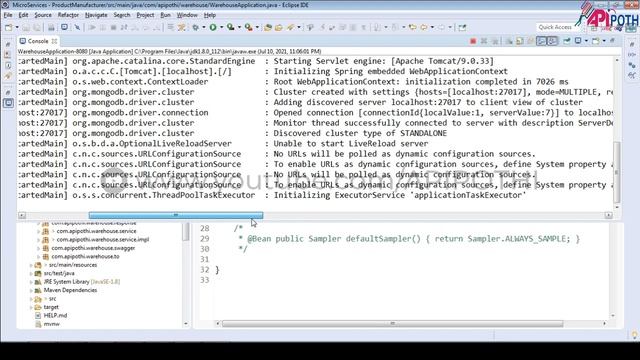
Task: Select the mvnw file
Action: (51, 324)
